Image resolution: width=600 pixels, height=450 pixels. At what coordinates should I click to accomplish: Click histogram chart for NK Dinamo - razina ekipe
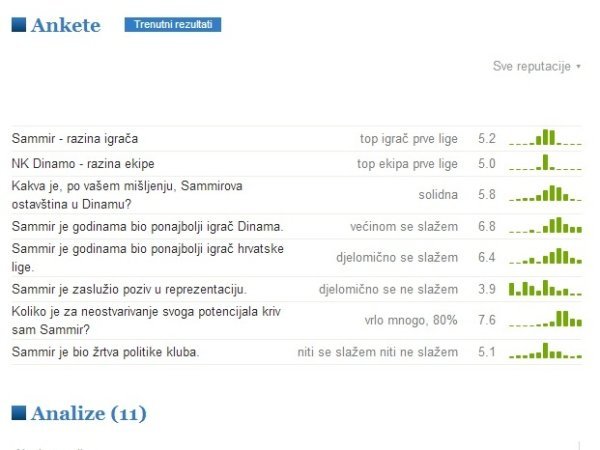pyautogui.click(x=545, y=163)
